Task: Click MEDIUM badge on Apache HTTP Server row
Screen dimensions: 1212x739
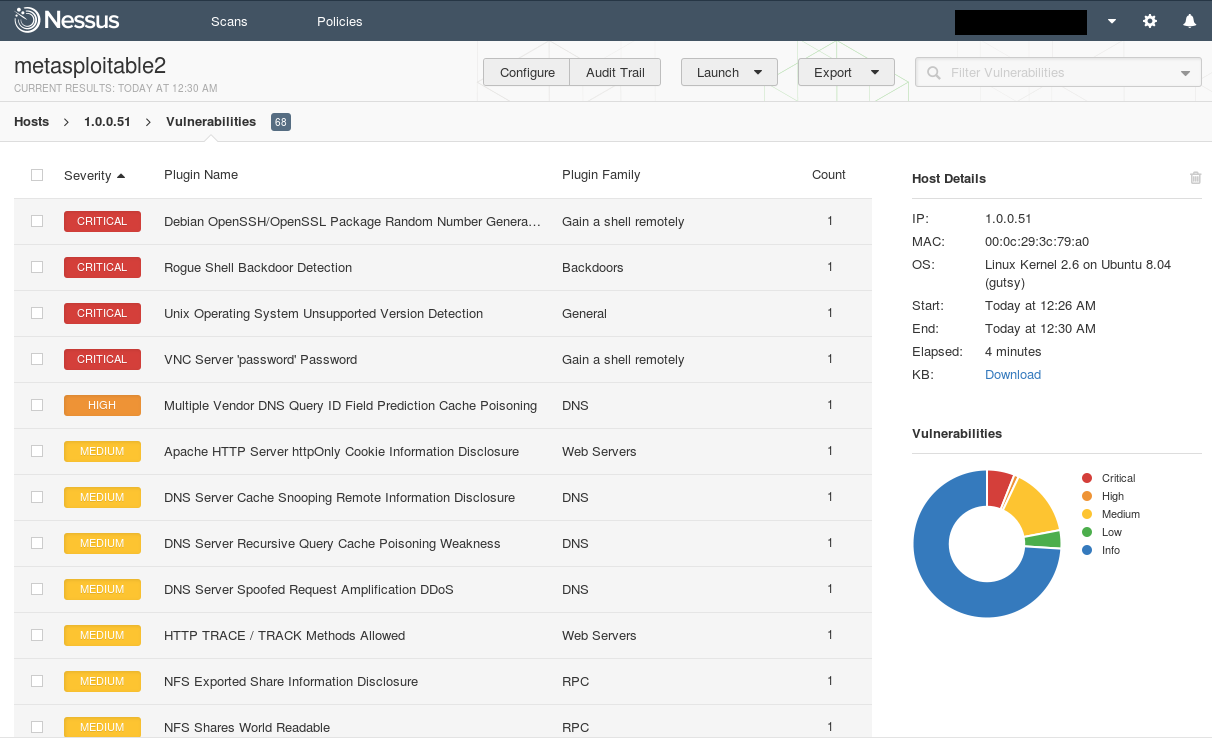Action: (102, 451)
